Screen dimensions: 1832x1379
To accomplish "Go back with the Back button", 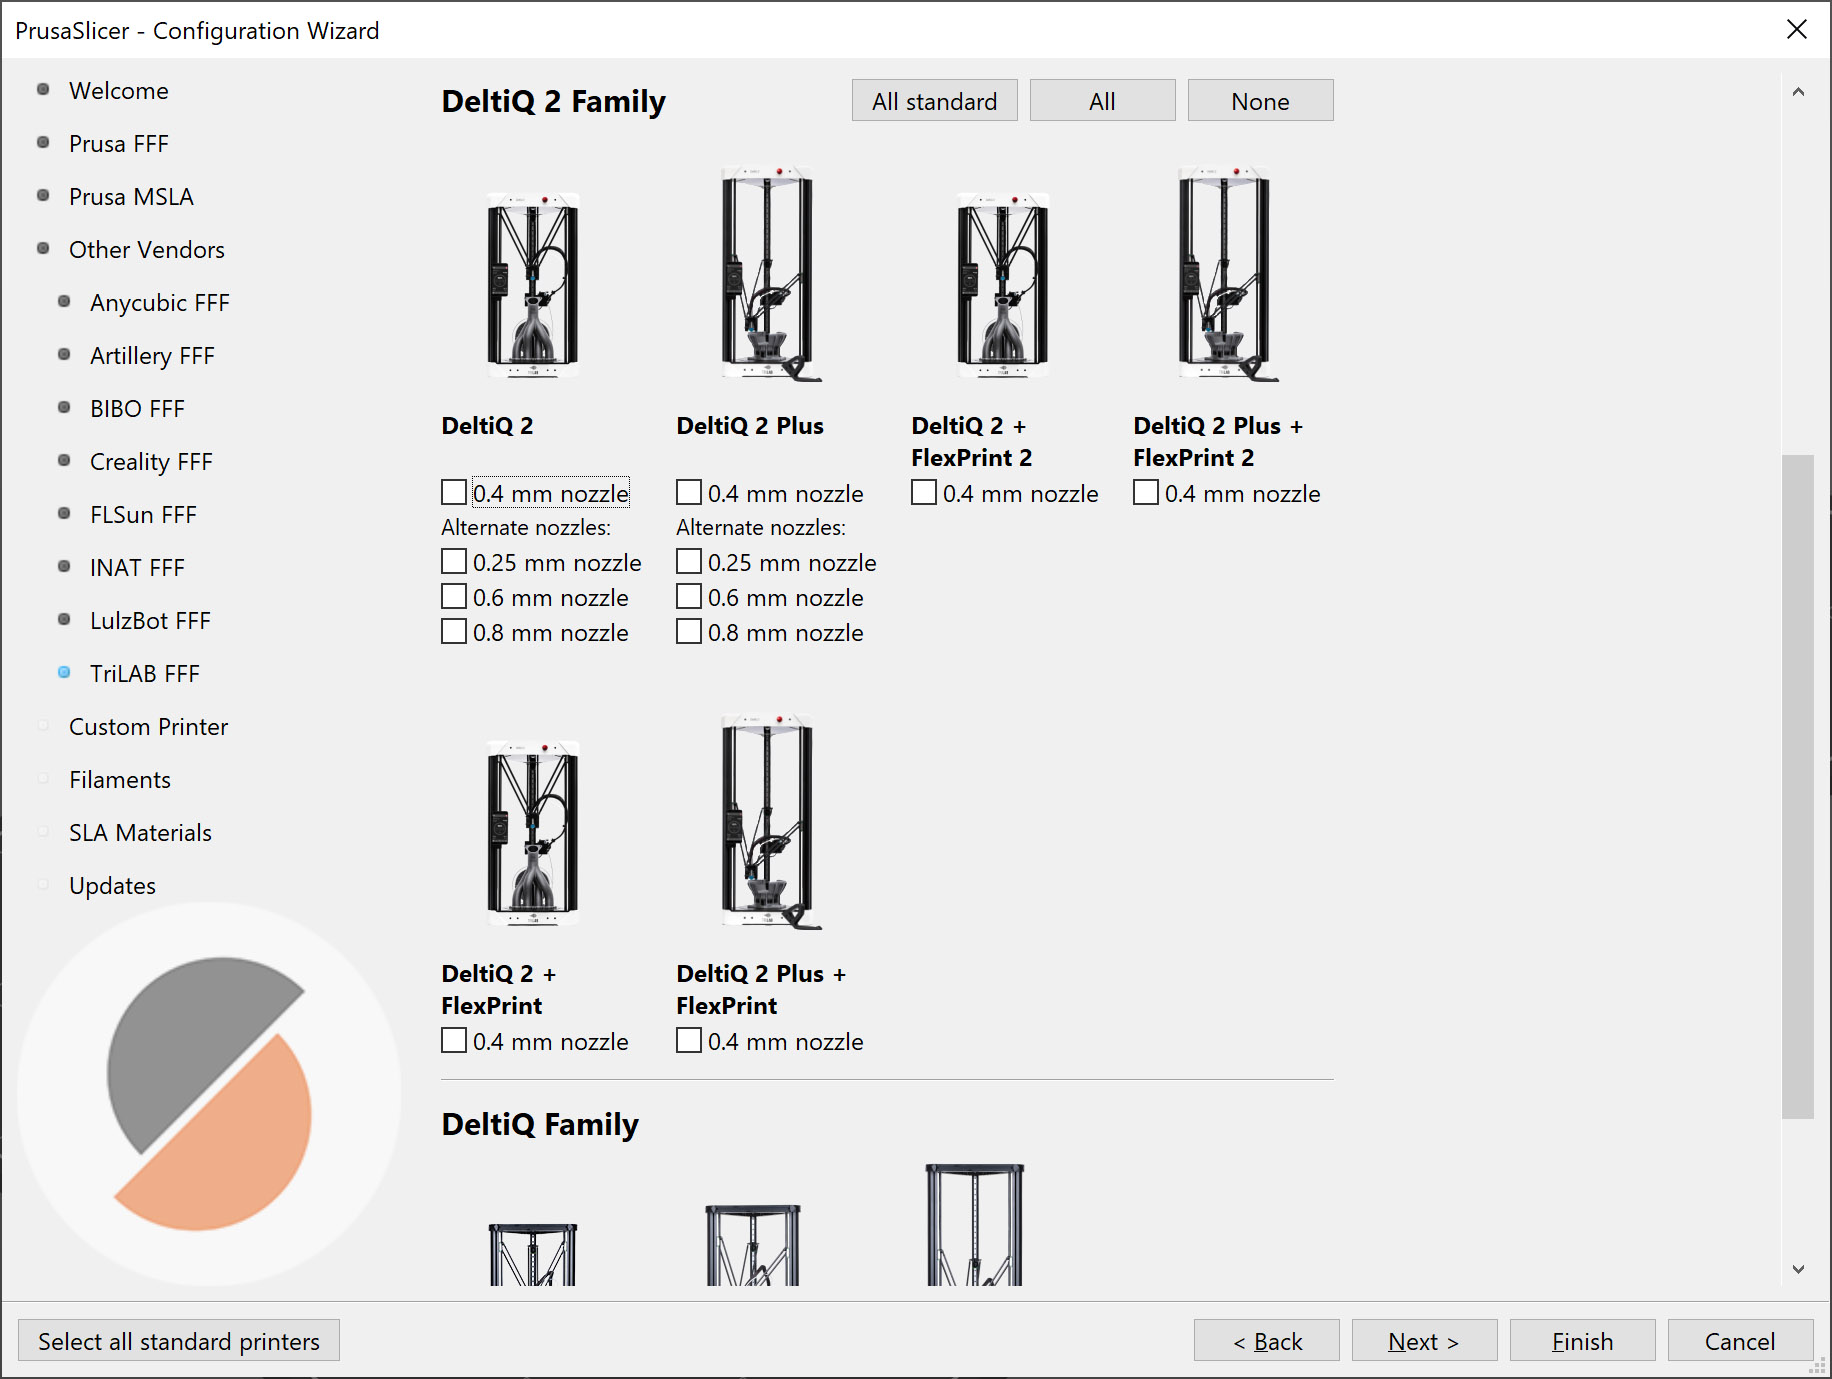I will pos(1266,1341).
